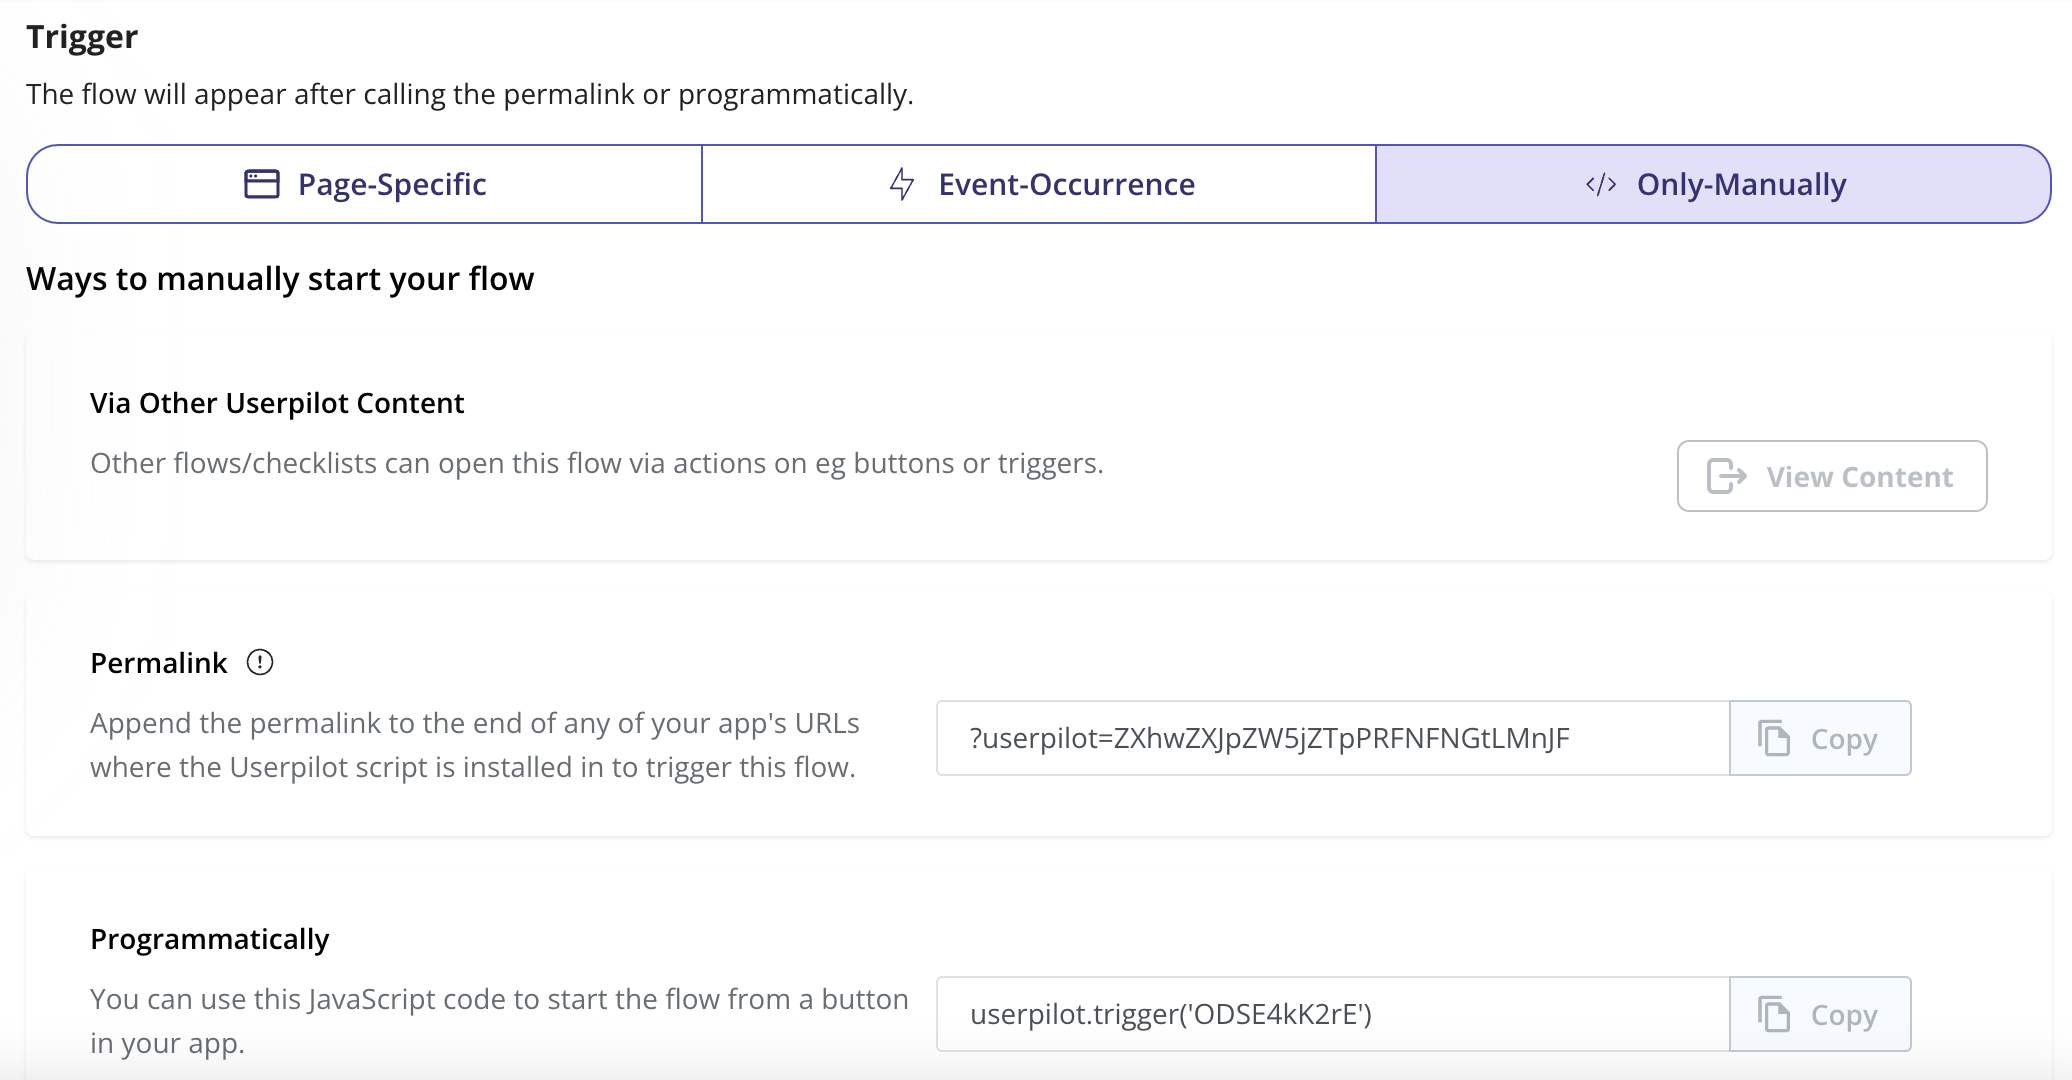The width and height of the screenshot is (2072, 1080).
Task: Focus the userpilot.trigger code field
Action: click(x=1333, y=1014)
